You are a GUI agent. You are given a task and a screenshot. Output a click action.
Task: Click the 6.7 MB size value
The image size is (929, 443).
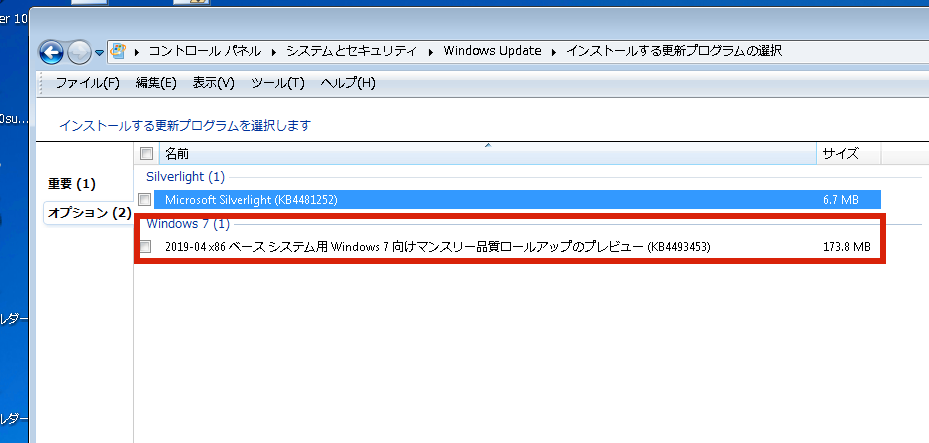840,200
